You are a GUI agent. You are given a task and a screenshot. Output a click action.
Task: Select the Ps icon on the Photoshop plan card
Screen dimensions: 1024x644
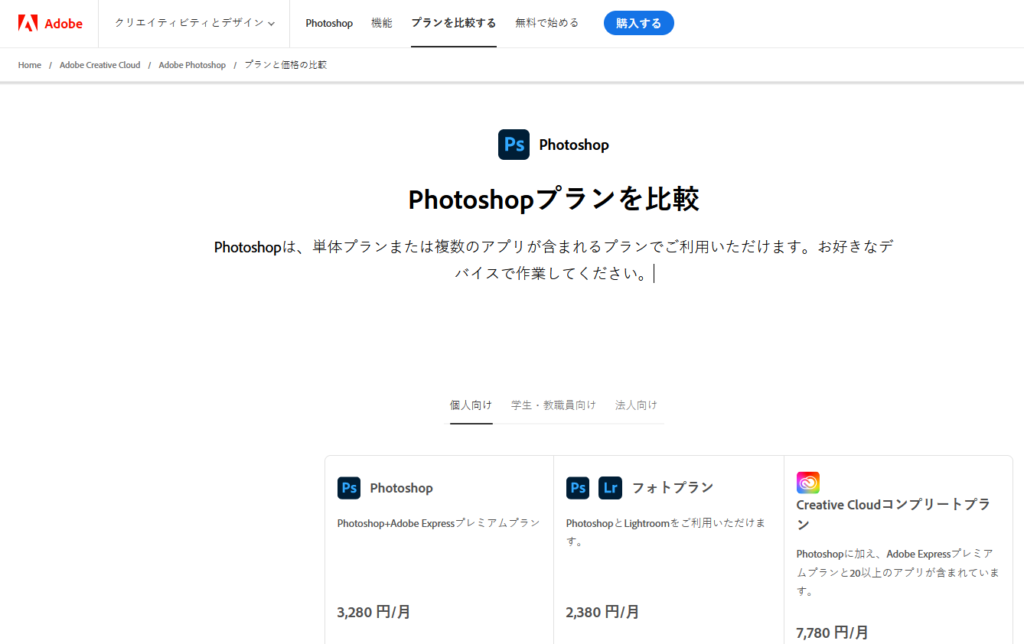pos(348,487)
